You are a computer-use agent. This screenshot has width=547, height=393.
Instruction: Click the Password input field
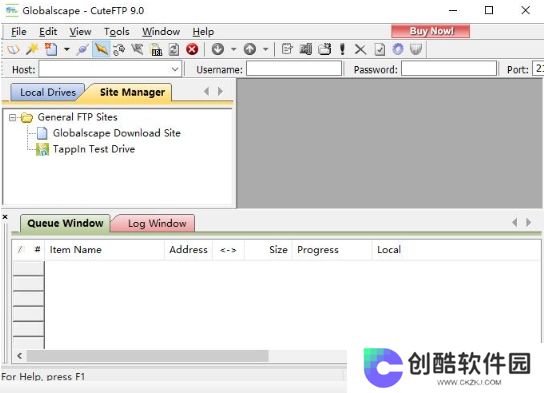pos(449,69)
